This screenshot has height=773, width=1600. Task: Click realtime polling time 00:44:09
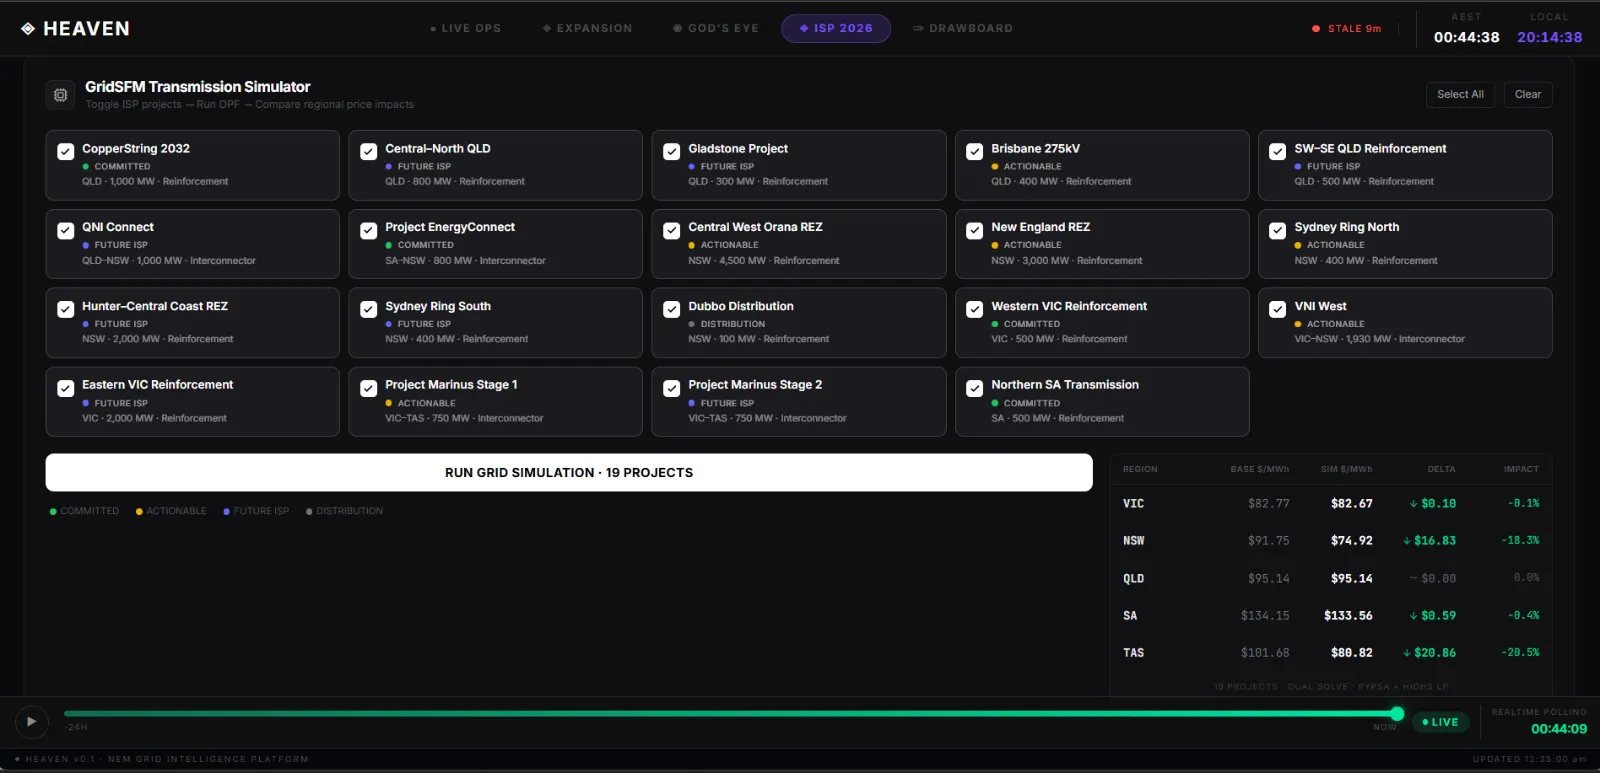click(x=1559, y=729)
